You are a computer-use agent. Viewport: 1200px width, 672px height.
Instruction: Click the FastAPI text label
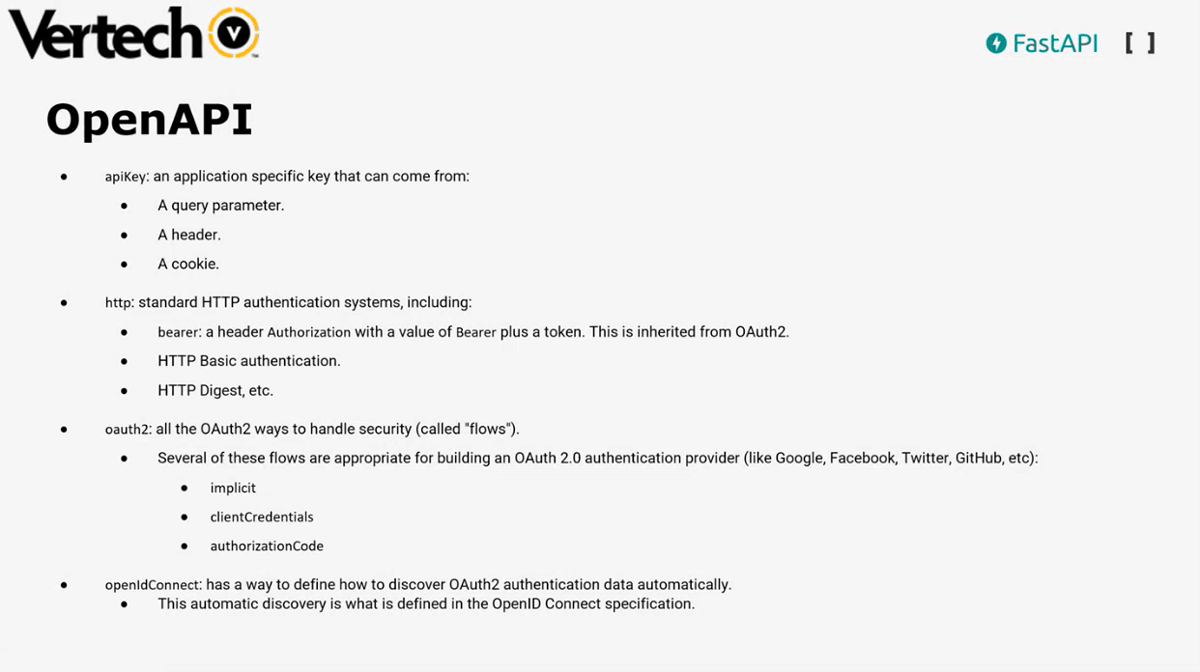pos(1055,43)
